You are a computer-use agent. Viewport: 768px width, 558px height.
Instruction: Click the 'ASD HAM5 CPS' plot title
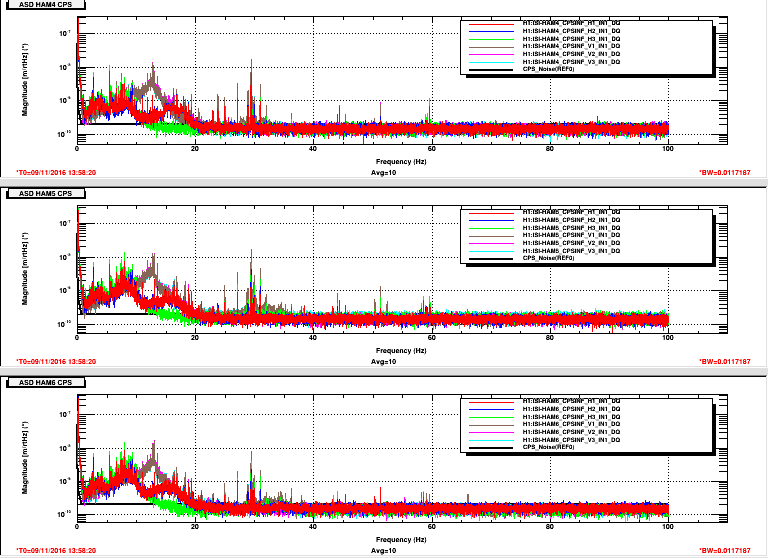pos(45,194)
